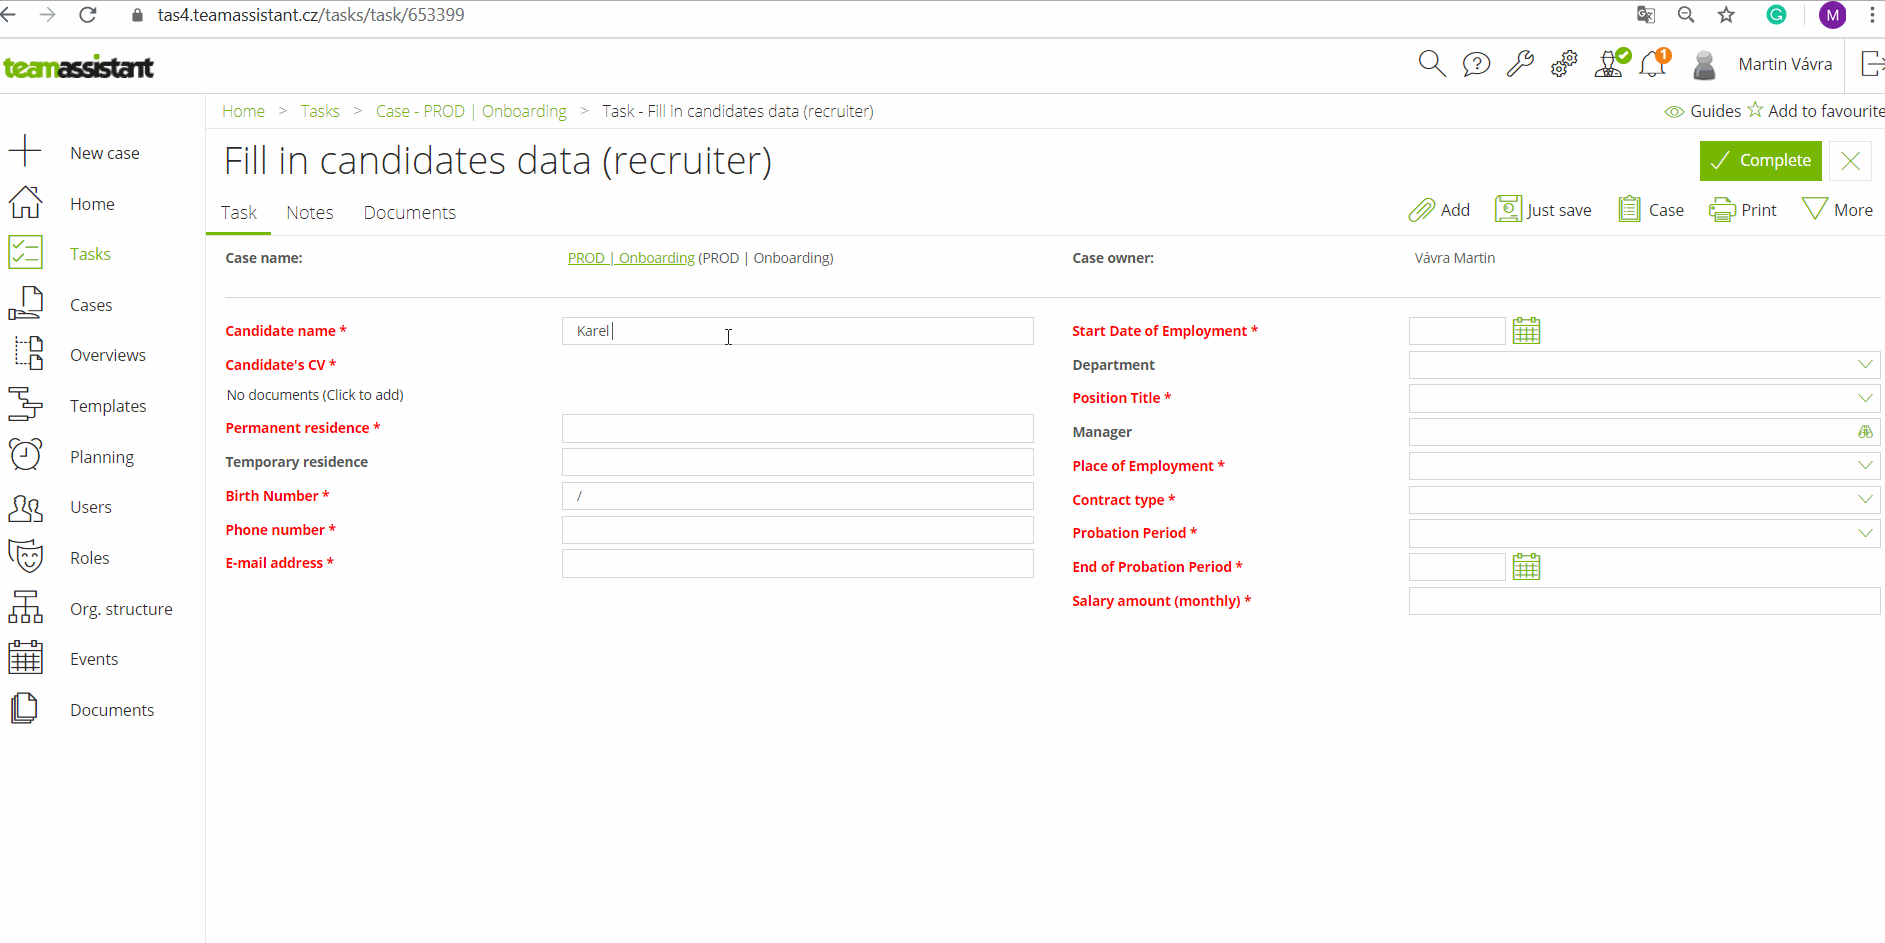Focus the Salary amount (monthly) input field

[x=1644, y=601]
